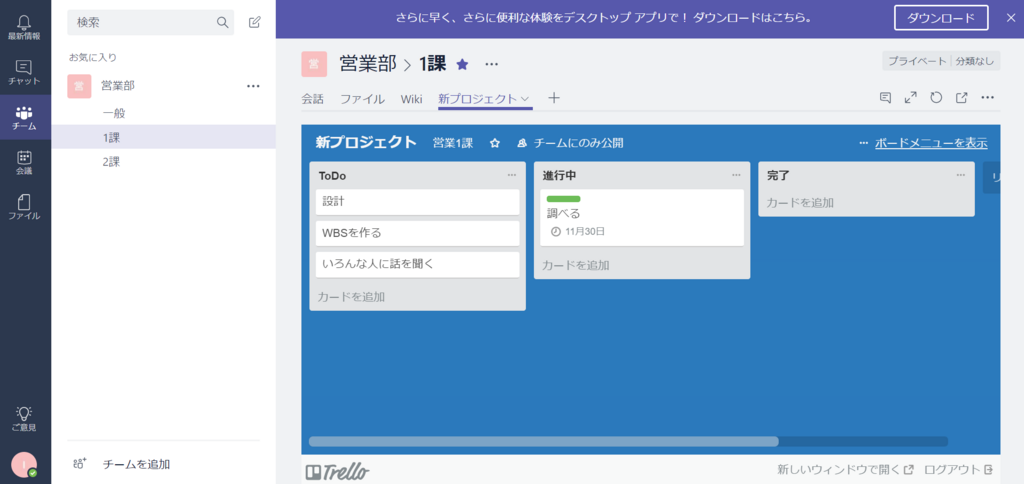Close the download banner
1024x484 pixels.
[1011, 18]
